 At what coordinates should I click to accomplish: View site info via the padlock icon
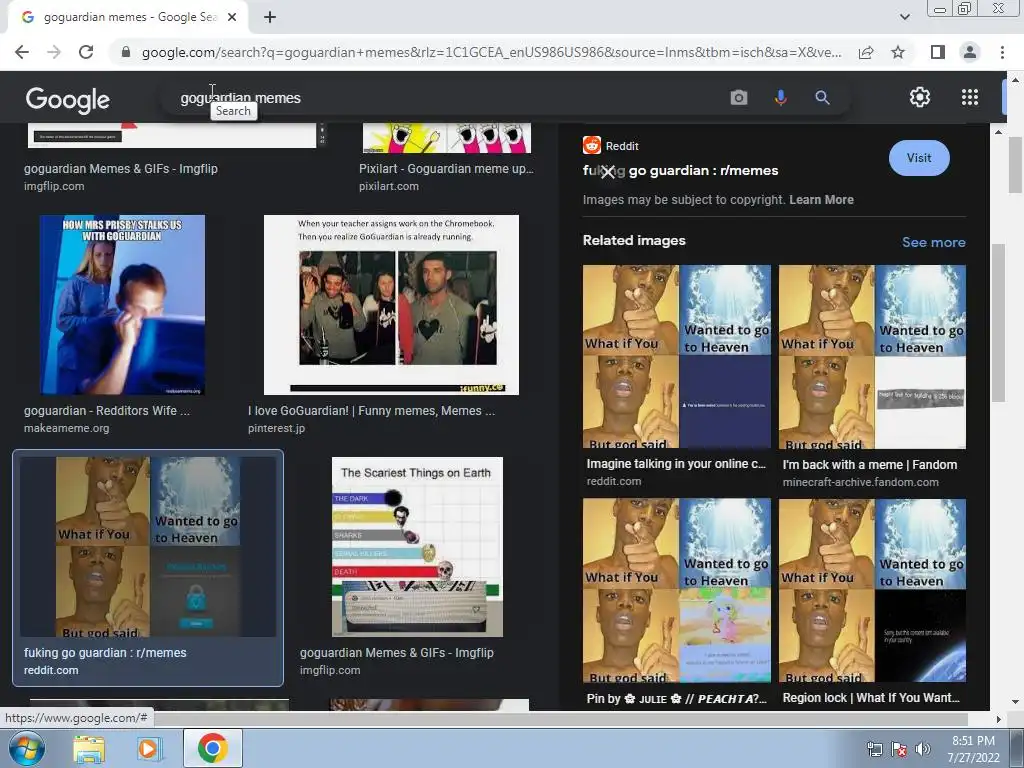point(126,52)
